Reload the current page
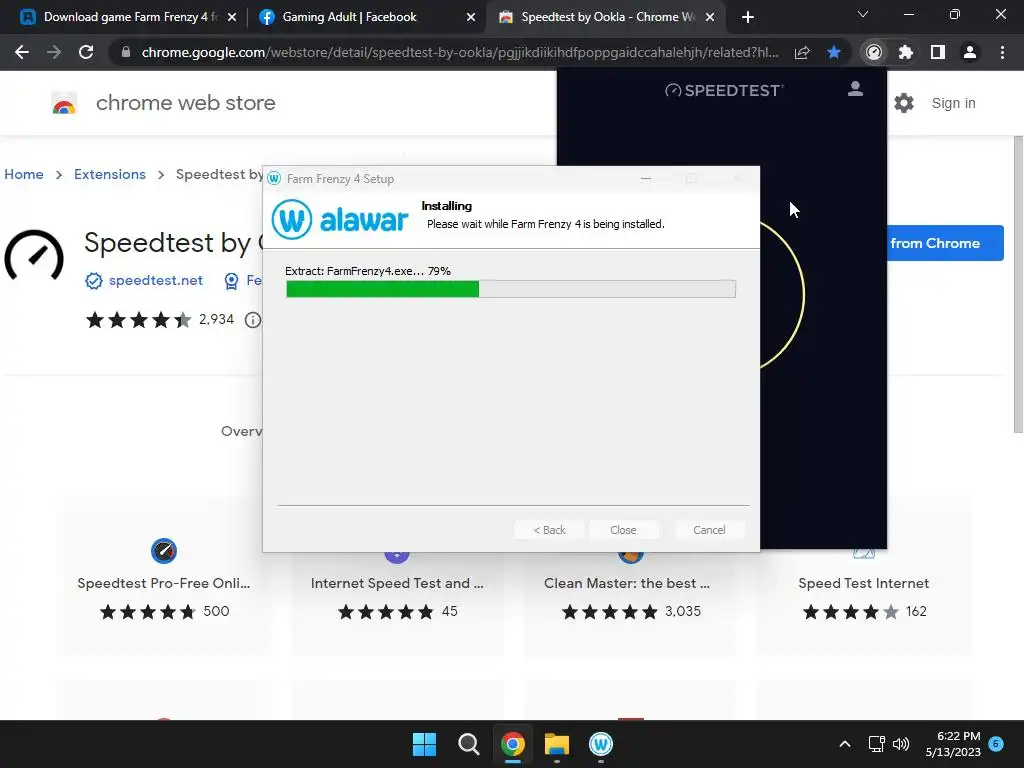 [x=86, y=52]
